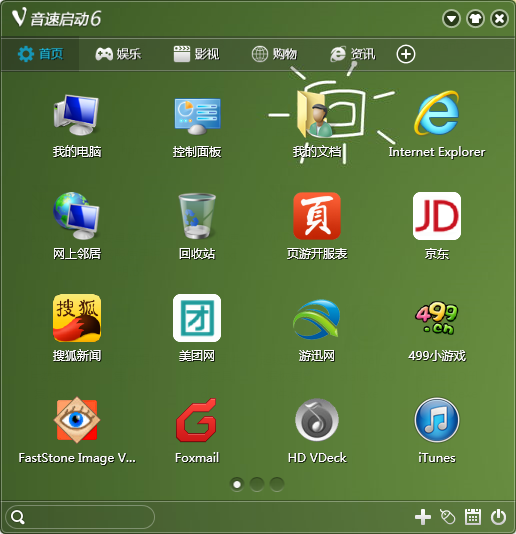Select first page indicator dot

pos(237,484)
